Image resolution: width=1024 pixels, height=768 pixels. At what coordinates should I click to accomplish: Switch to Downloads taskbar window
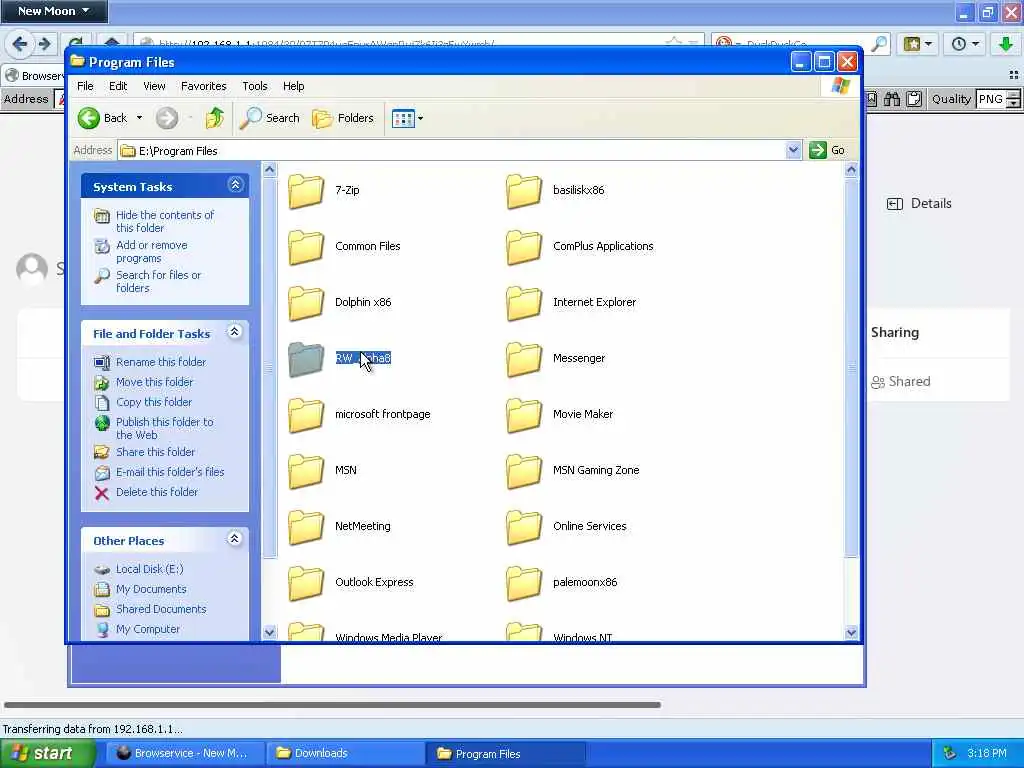pyautogui.click(x=344, y=753)
